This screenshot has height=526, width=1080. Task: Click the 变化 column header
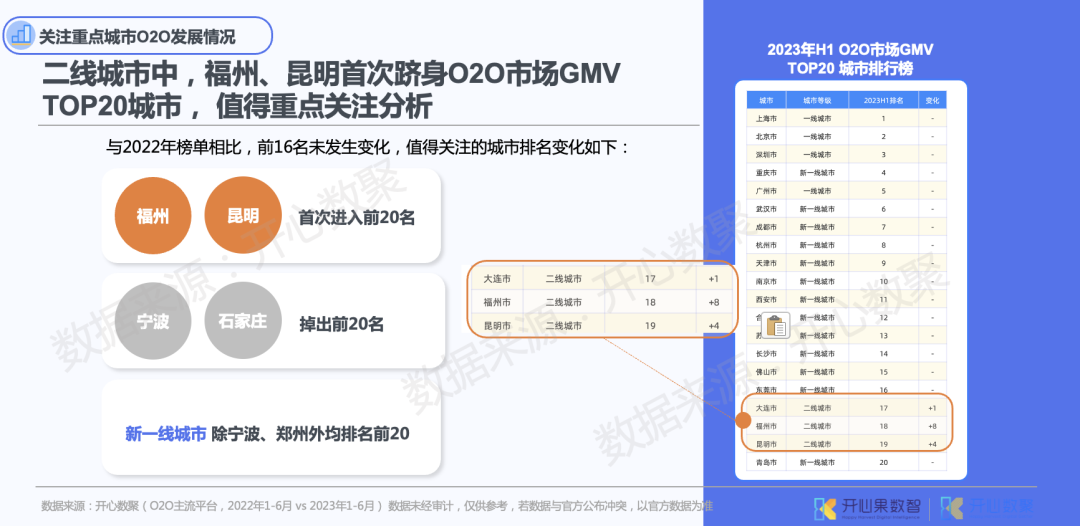click(x=932, y=101)
